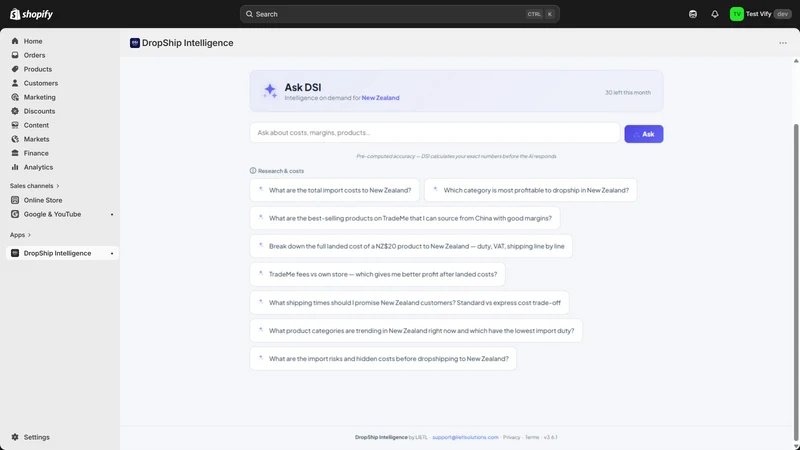Click the Markets globe icon
This screenshot has width=800, height=450.
[x=15, y=139]
